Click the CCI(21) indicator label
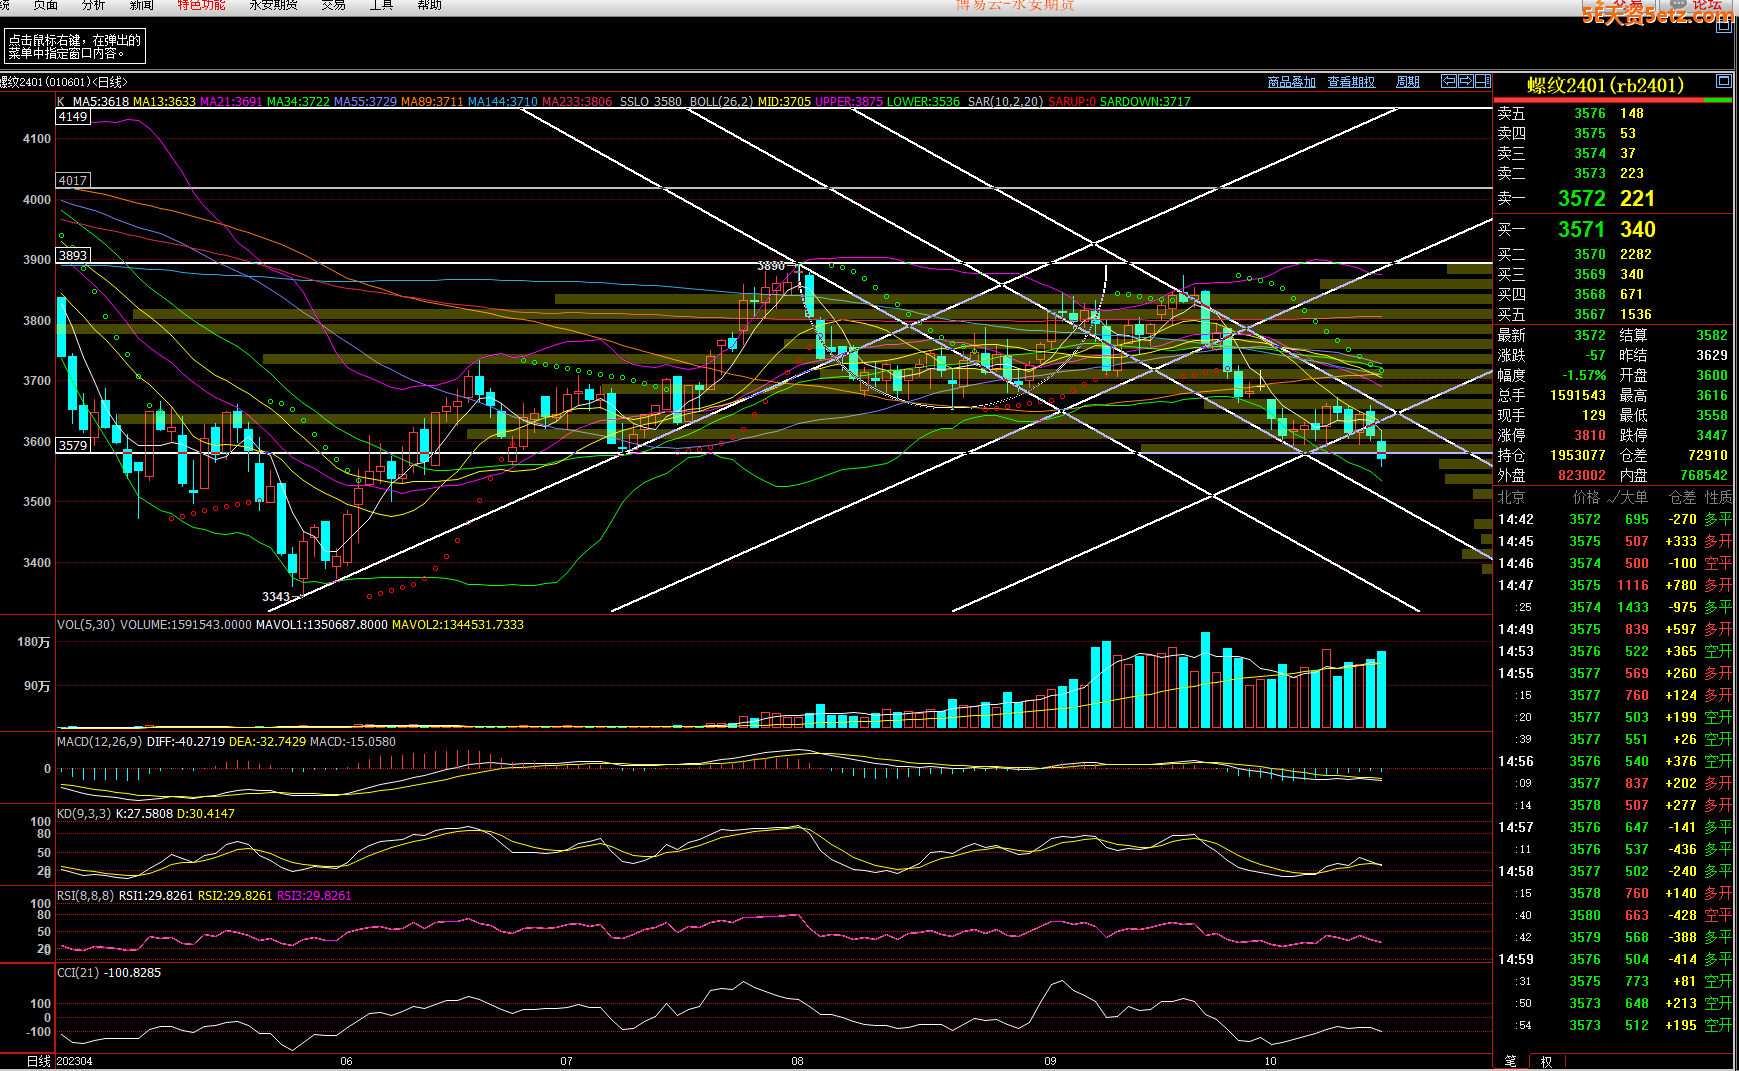The image size is (1739, 1071). [78, 973]
